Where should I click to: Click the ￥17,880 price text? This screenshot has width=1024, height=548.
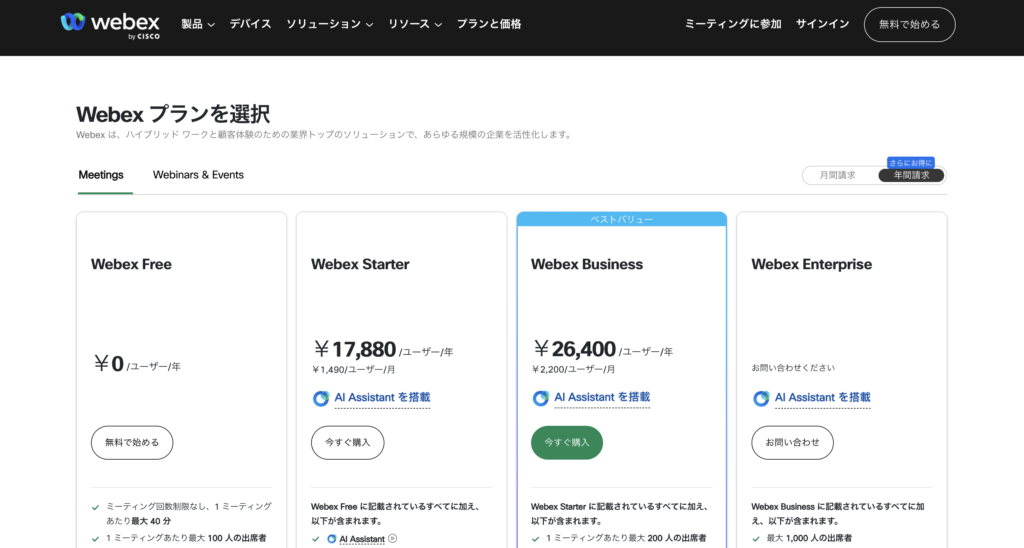pyautogui.click(x=355, y=349)
